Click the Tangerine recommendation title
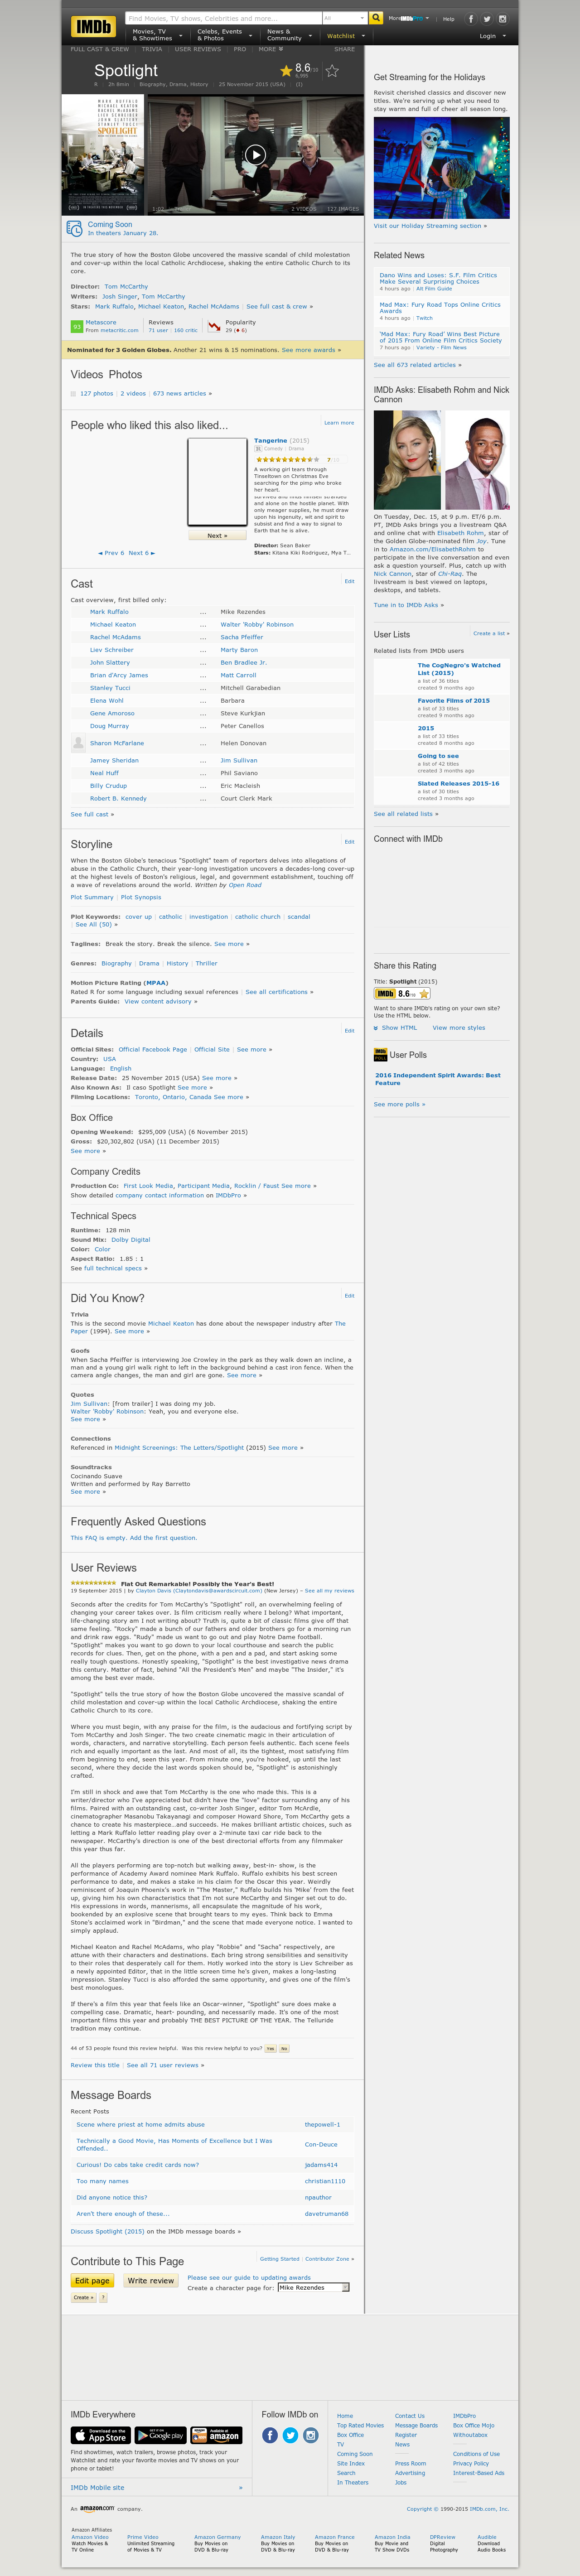 point(270,440)
